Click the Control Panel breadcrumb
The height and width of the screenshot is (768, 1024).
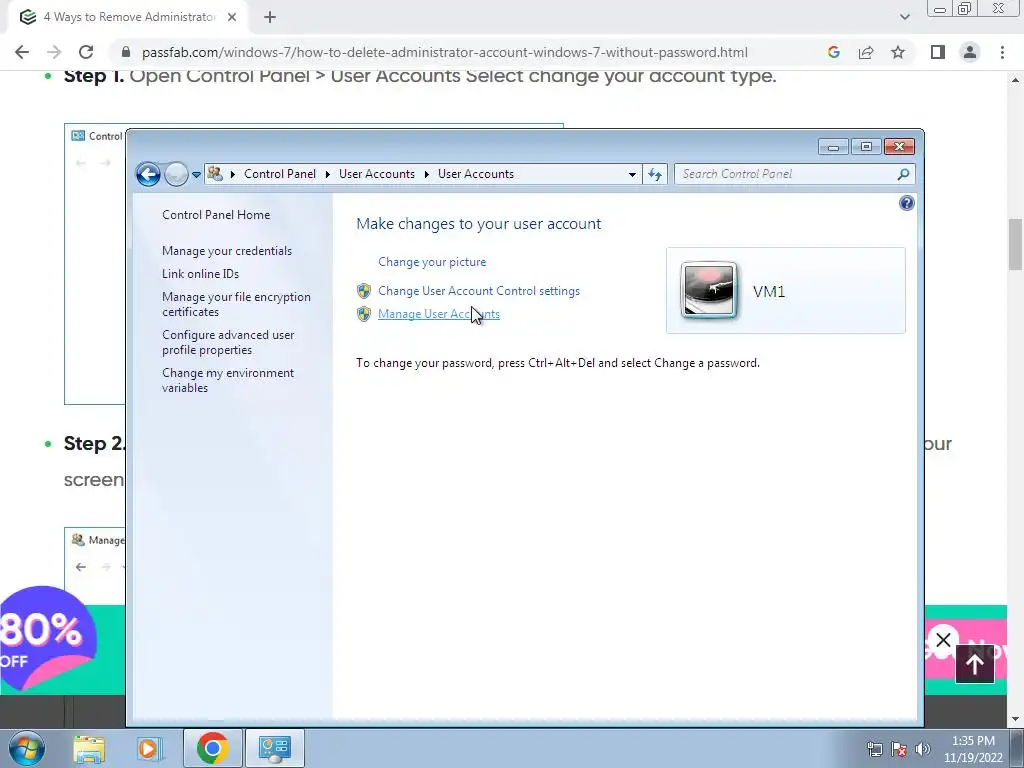click(x=280, y=174)
